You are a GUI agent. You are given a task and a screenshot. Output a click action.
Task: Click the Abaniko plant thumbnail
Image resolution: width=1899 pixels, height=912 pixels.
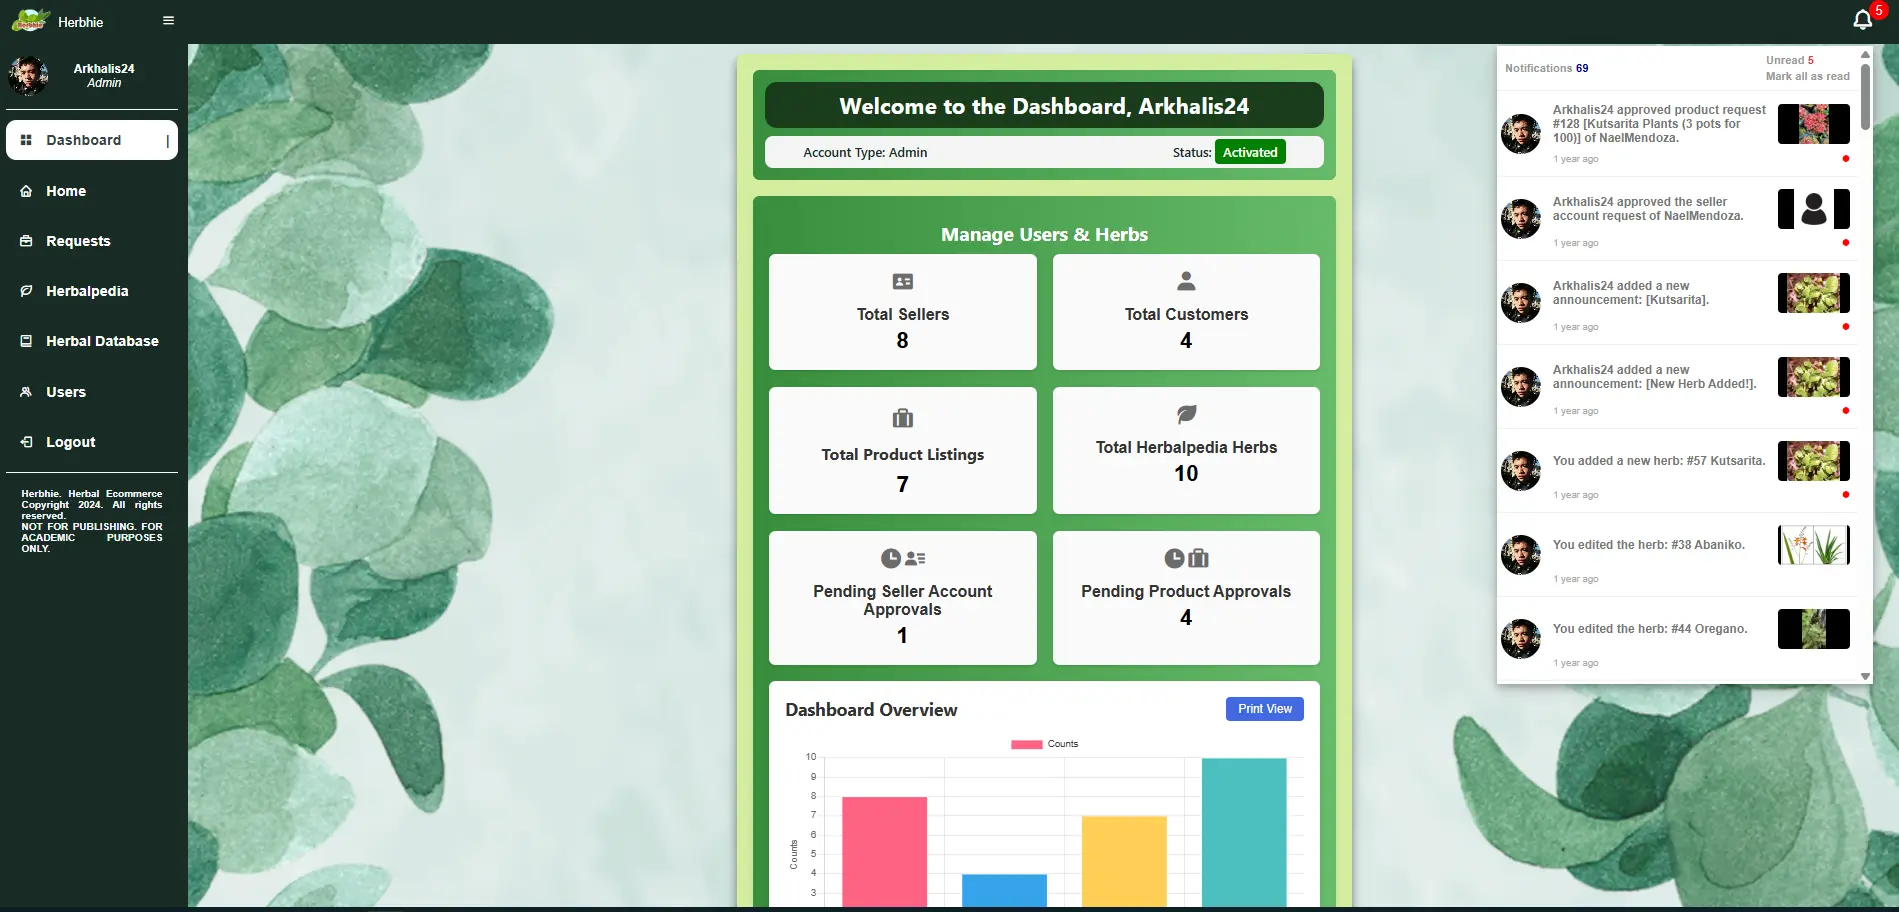pos(1813,545)
